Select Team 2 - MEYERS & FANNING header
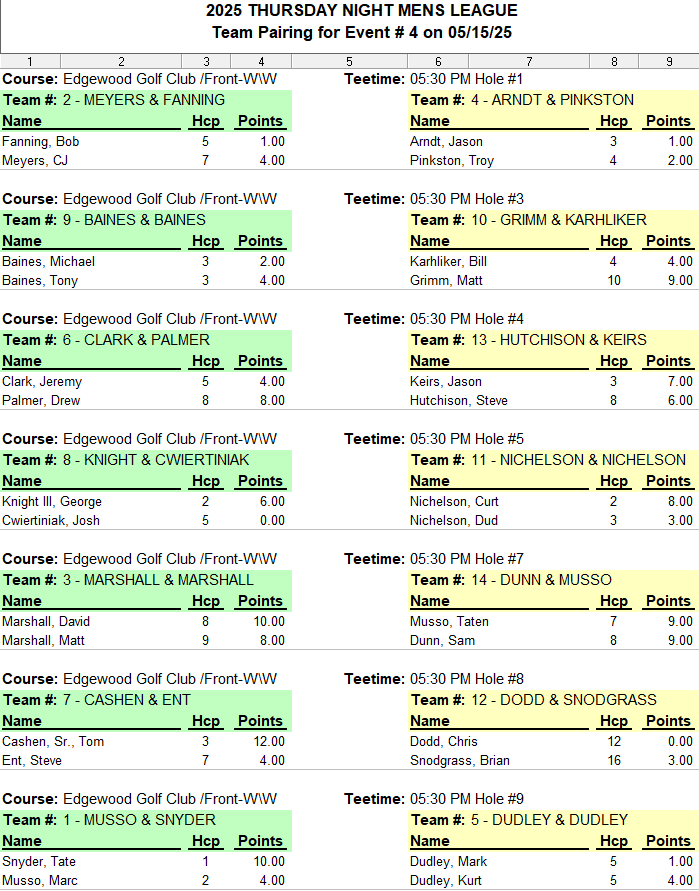 click(146, 100)
